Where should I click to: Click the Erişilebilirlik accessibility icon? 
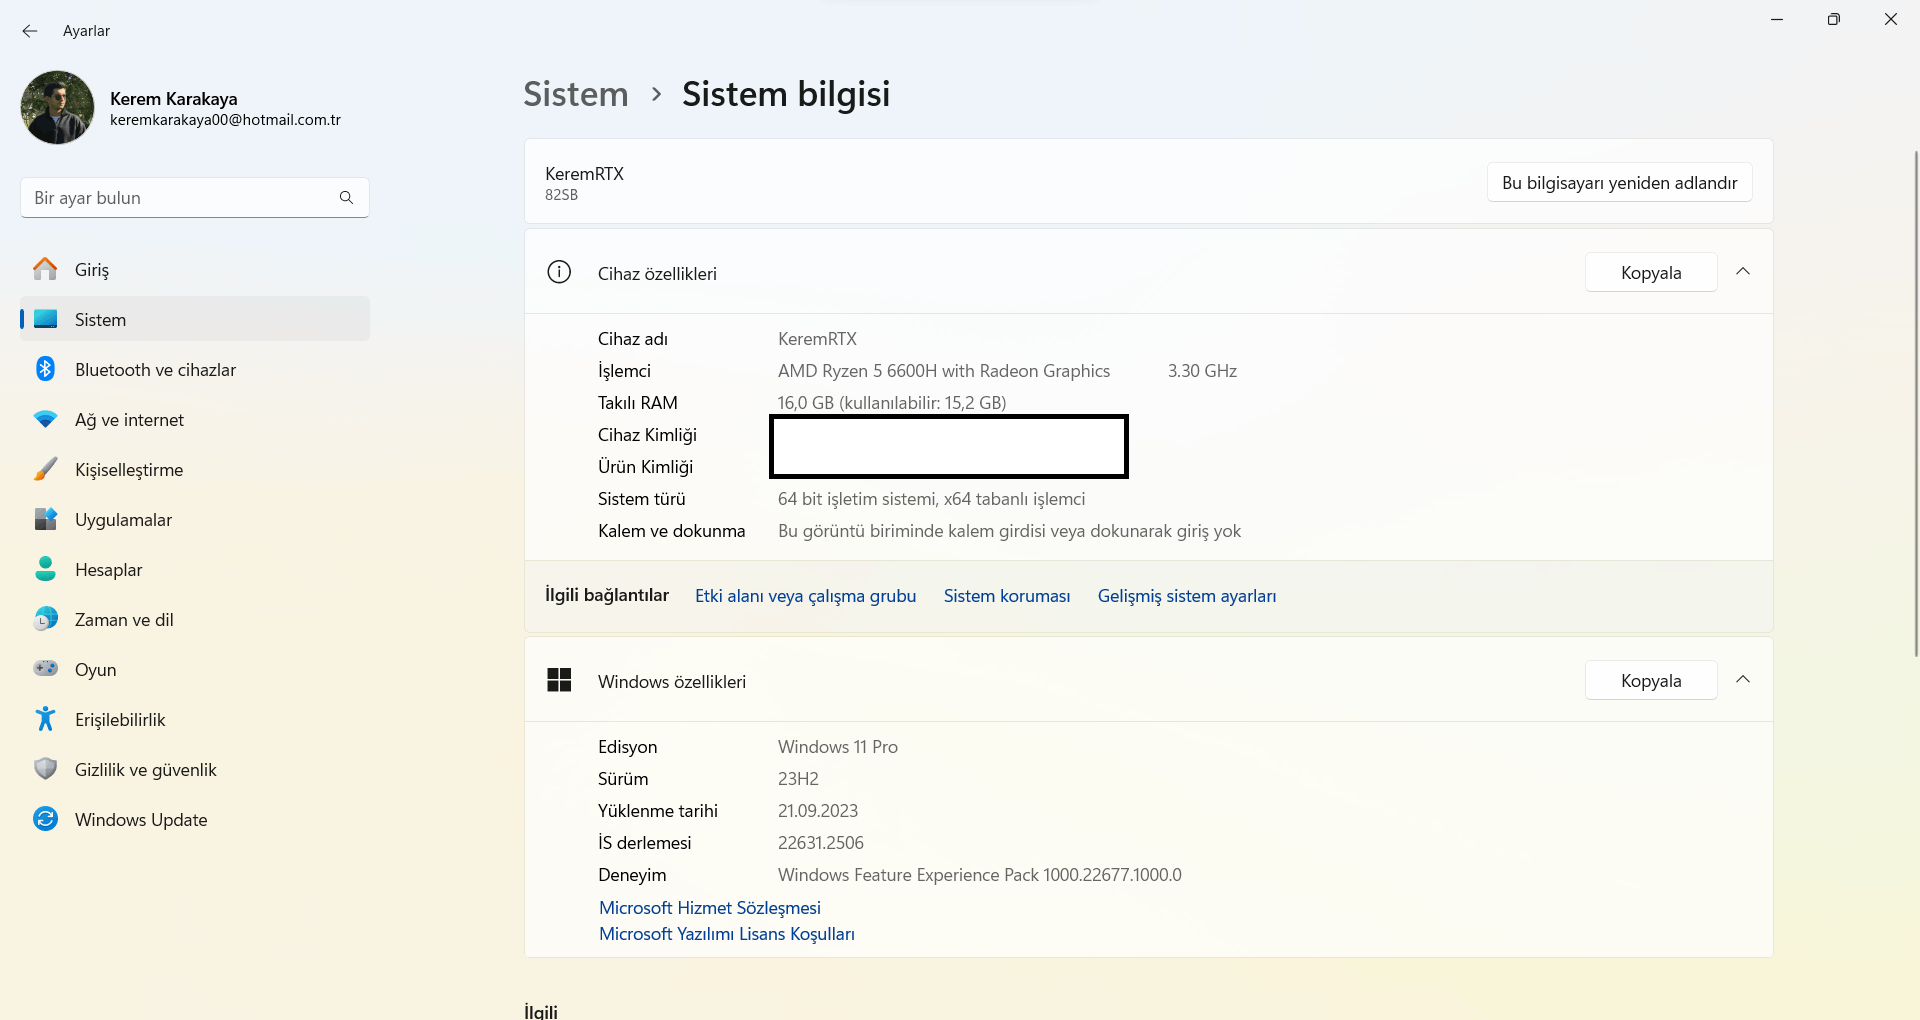pyautogui.click(x=45, y=719)
